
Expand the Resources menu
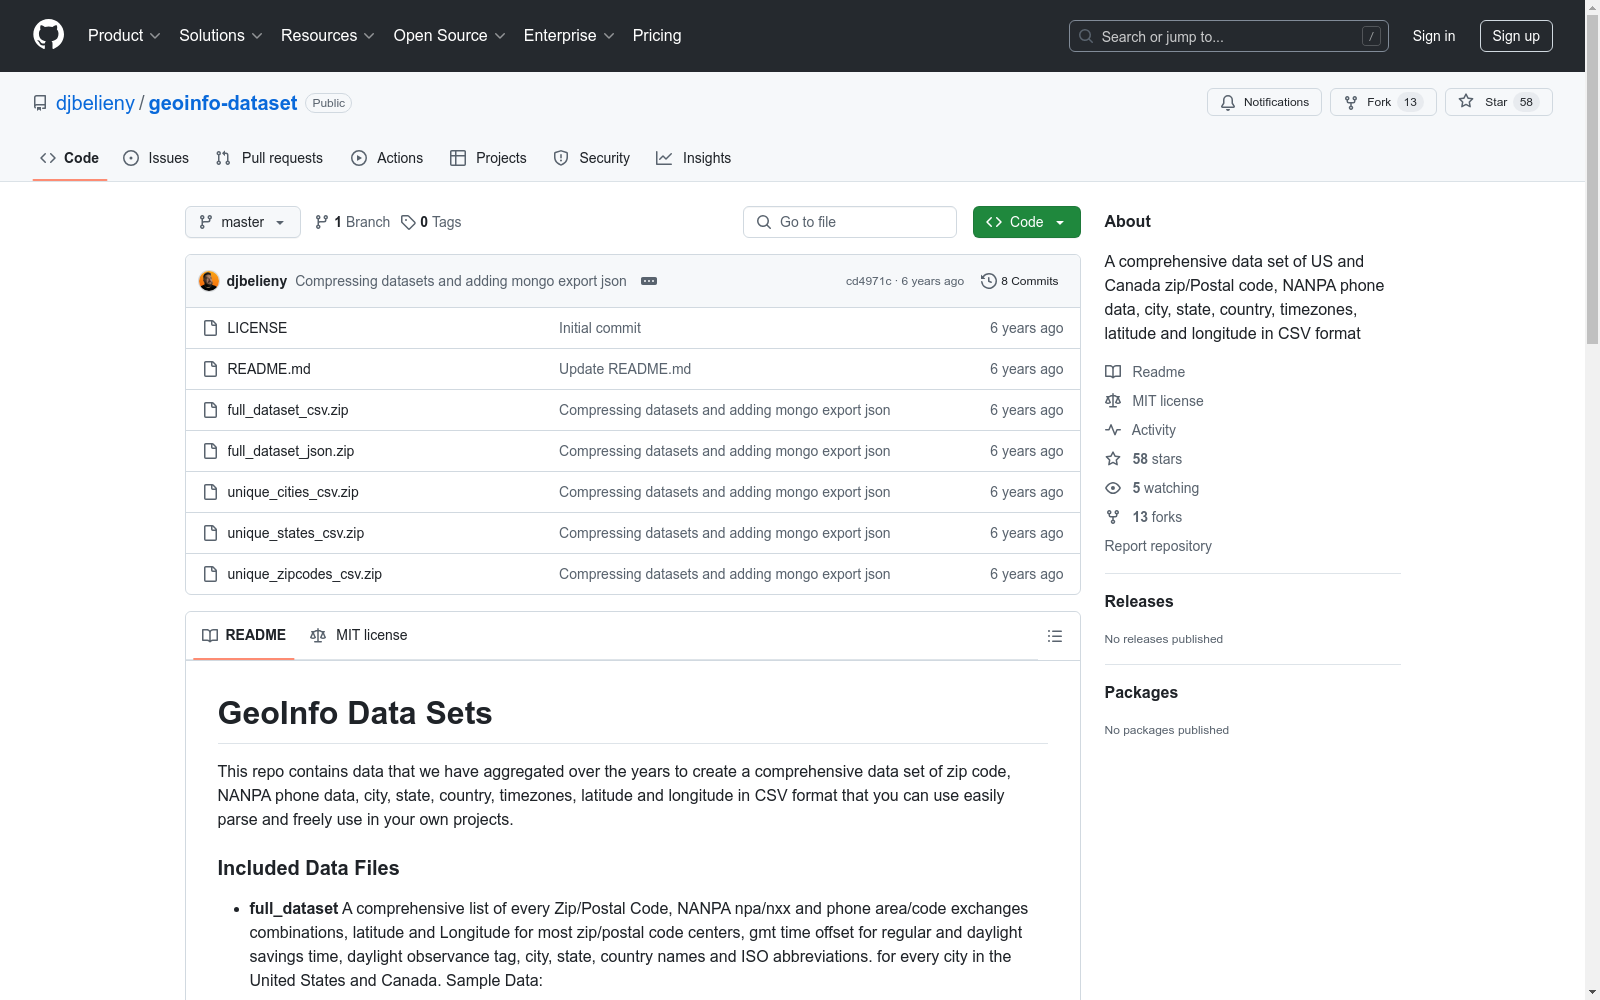coord(328,35)
